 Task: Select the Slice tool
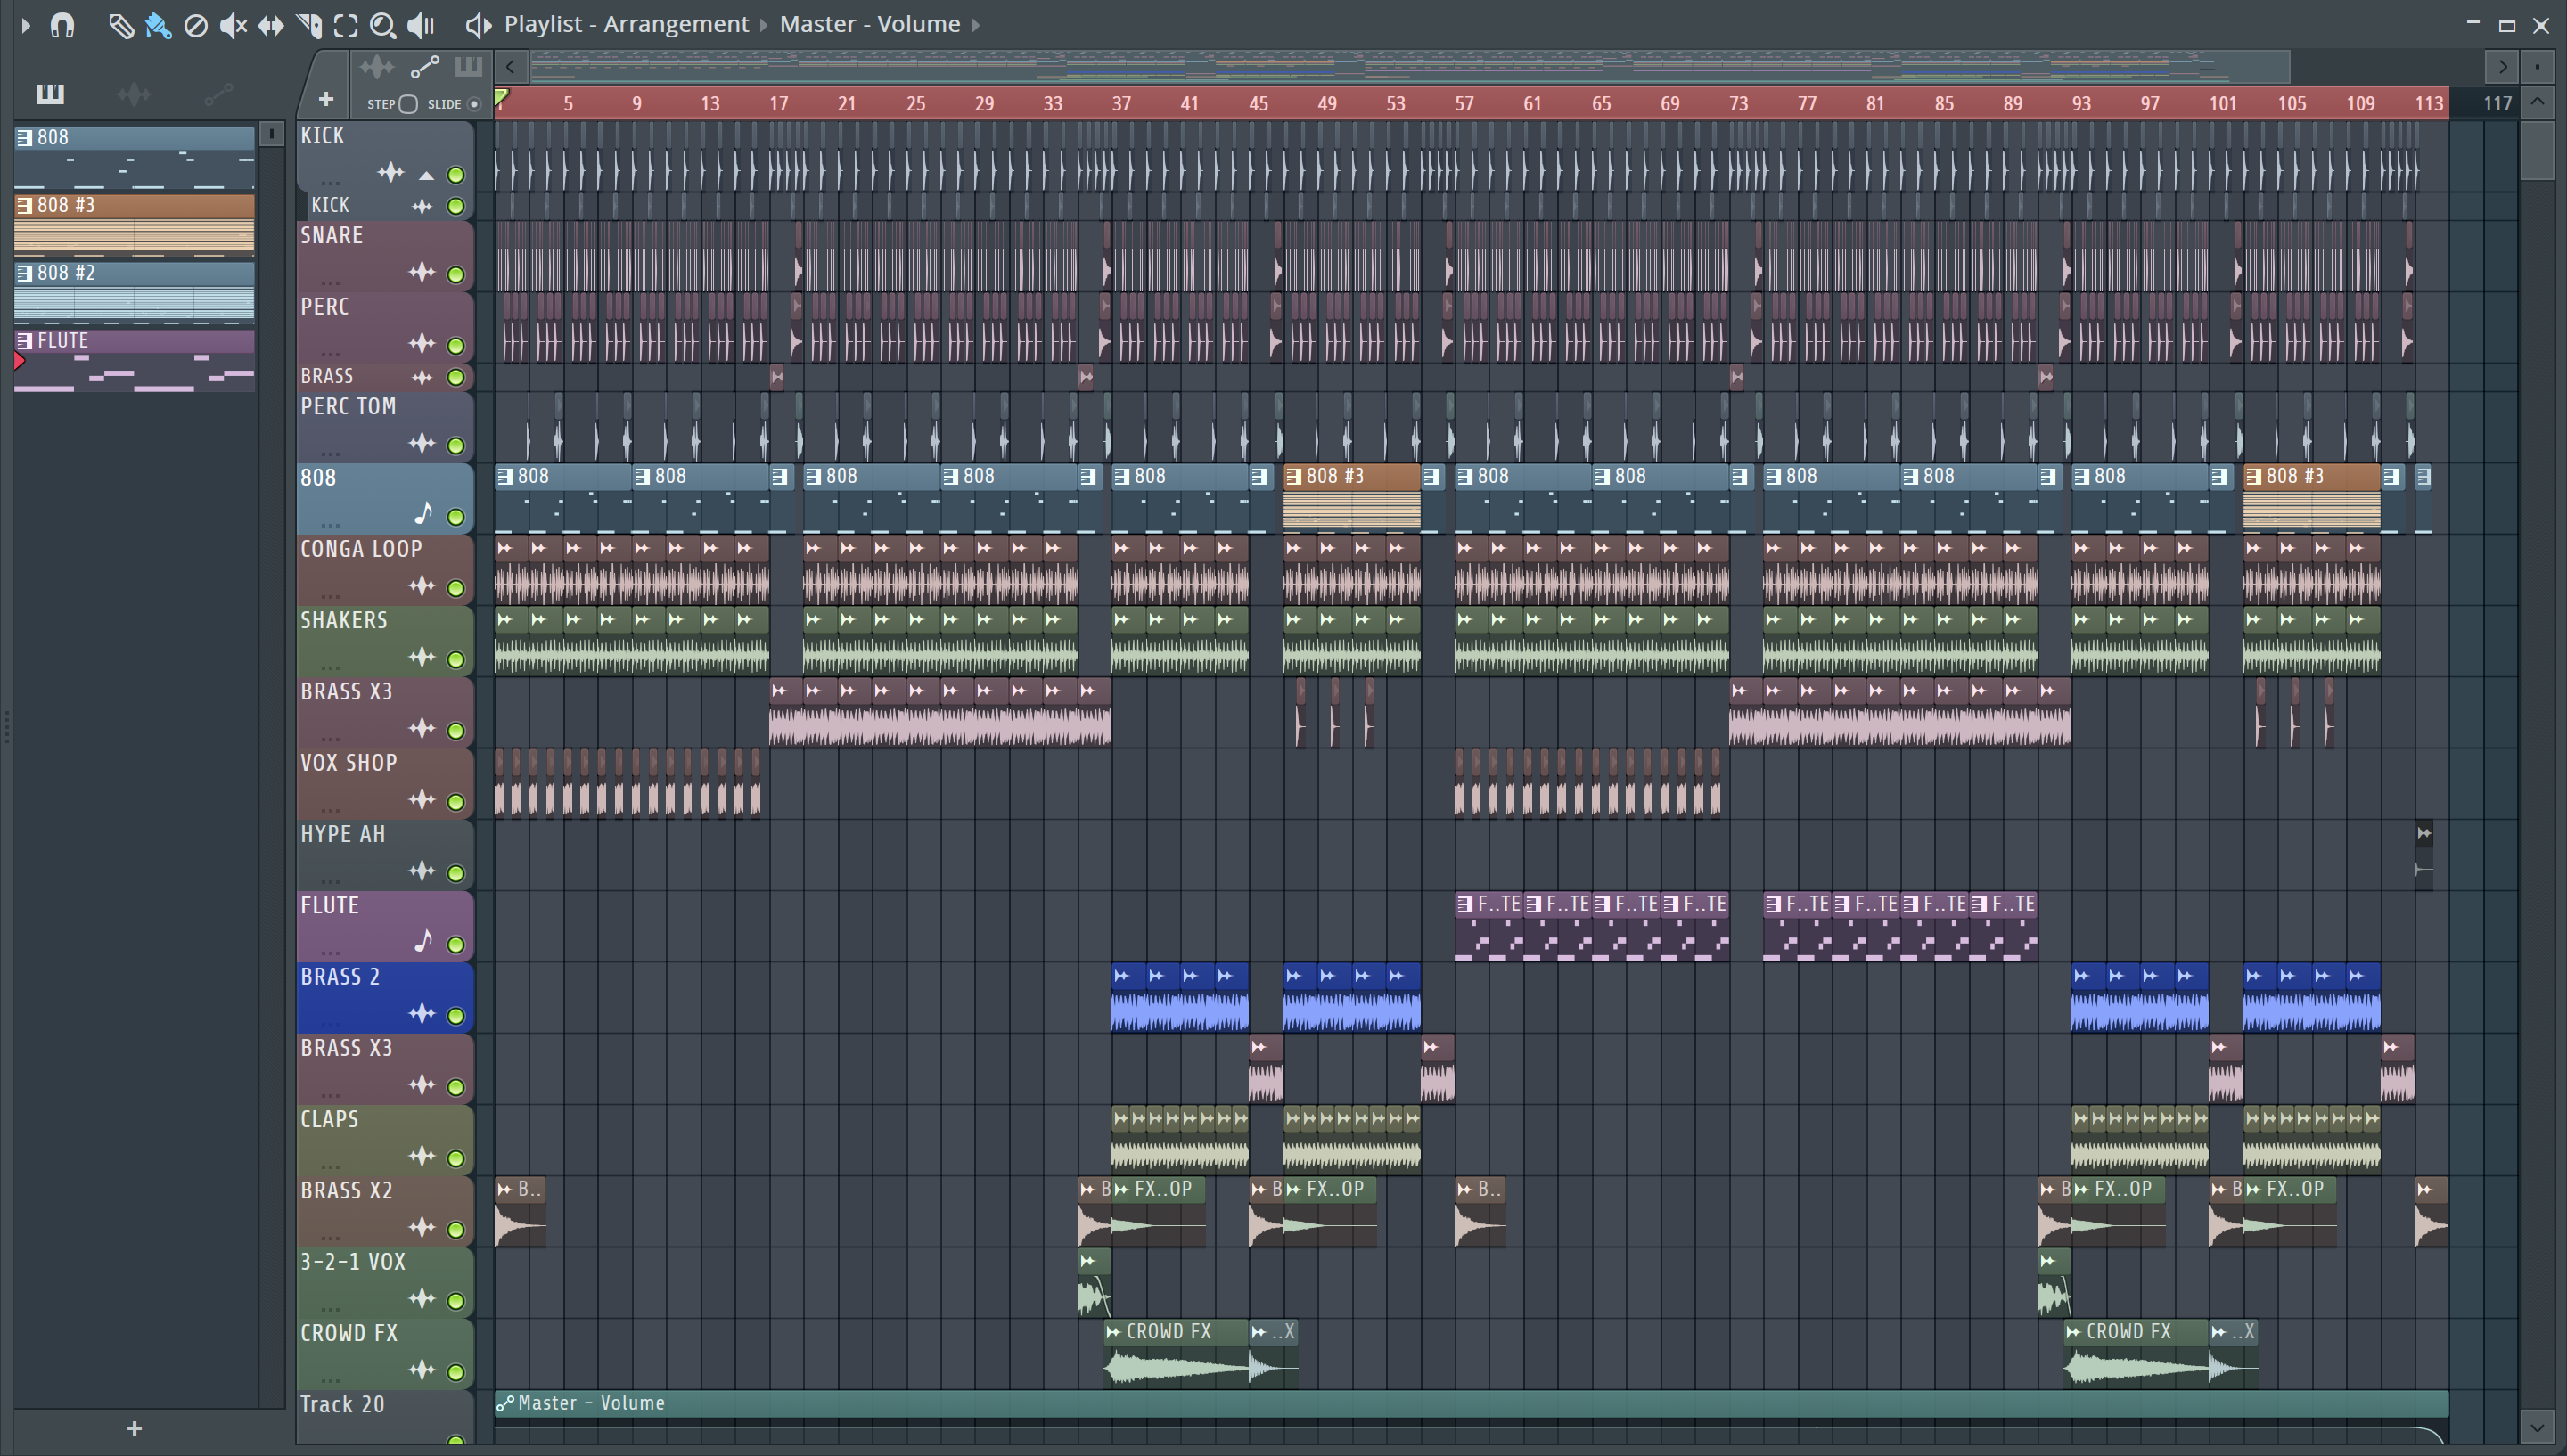[x=309, y=25]
